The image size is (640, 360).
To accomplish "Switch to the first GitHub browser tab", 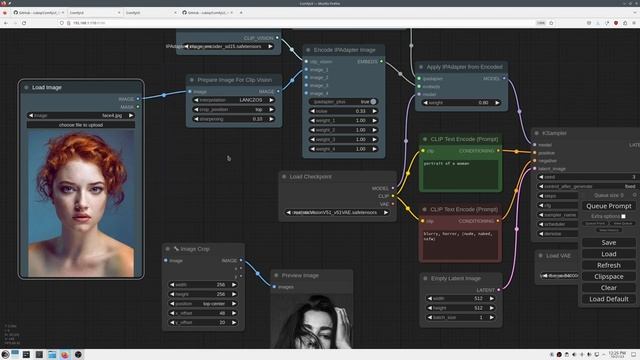I will 38,13.
